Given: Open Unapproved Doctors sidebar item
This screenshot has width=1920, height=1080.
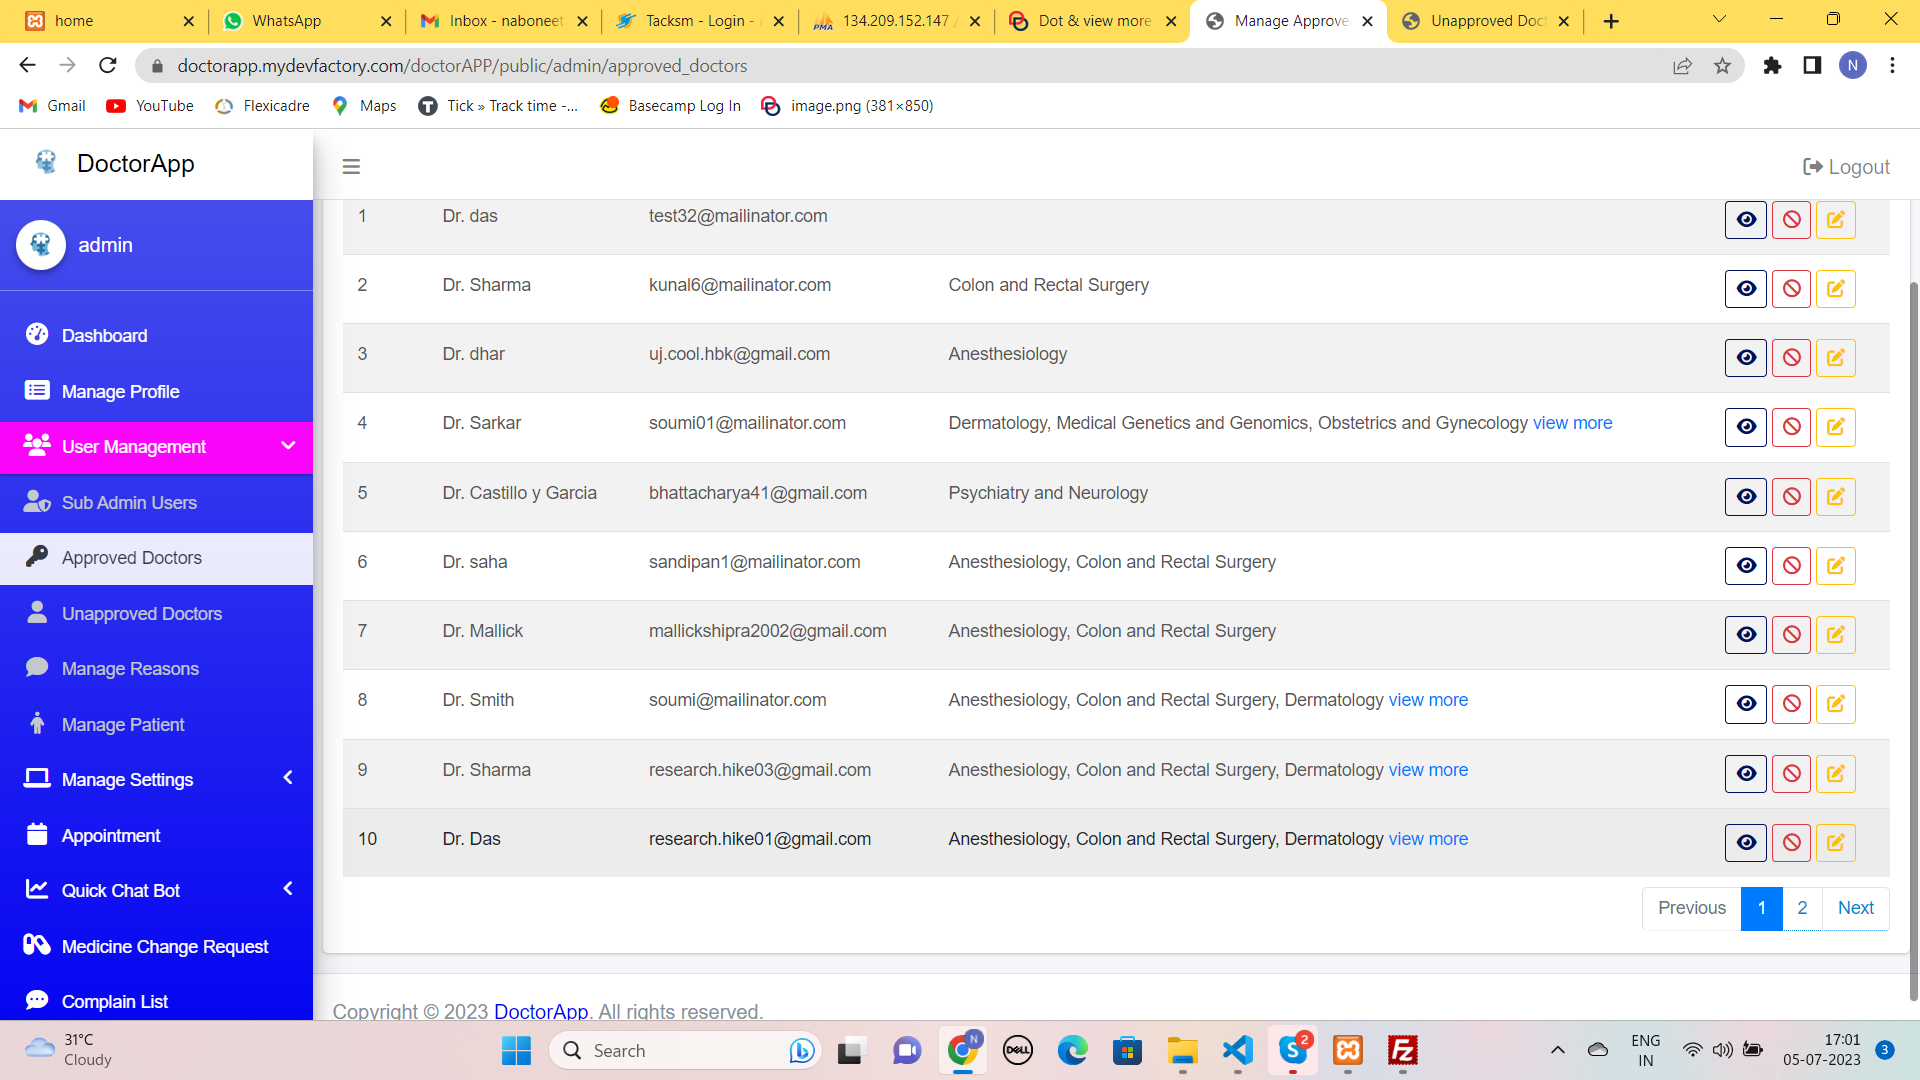Looking at the screenshot, I should 141,614.
